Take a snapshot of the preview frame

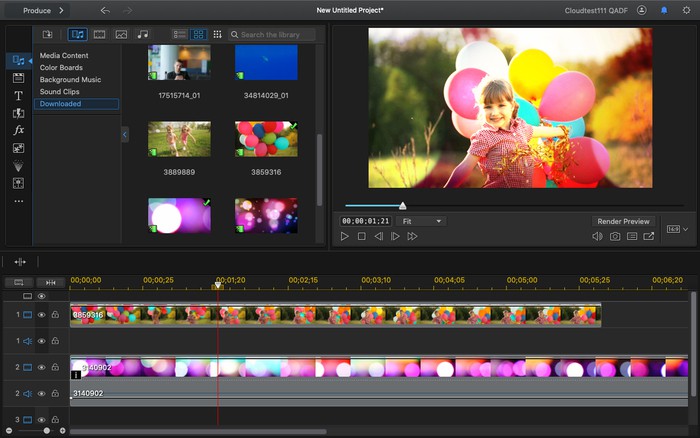point(615,237)
